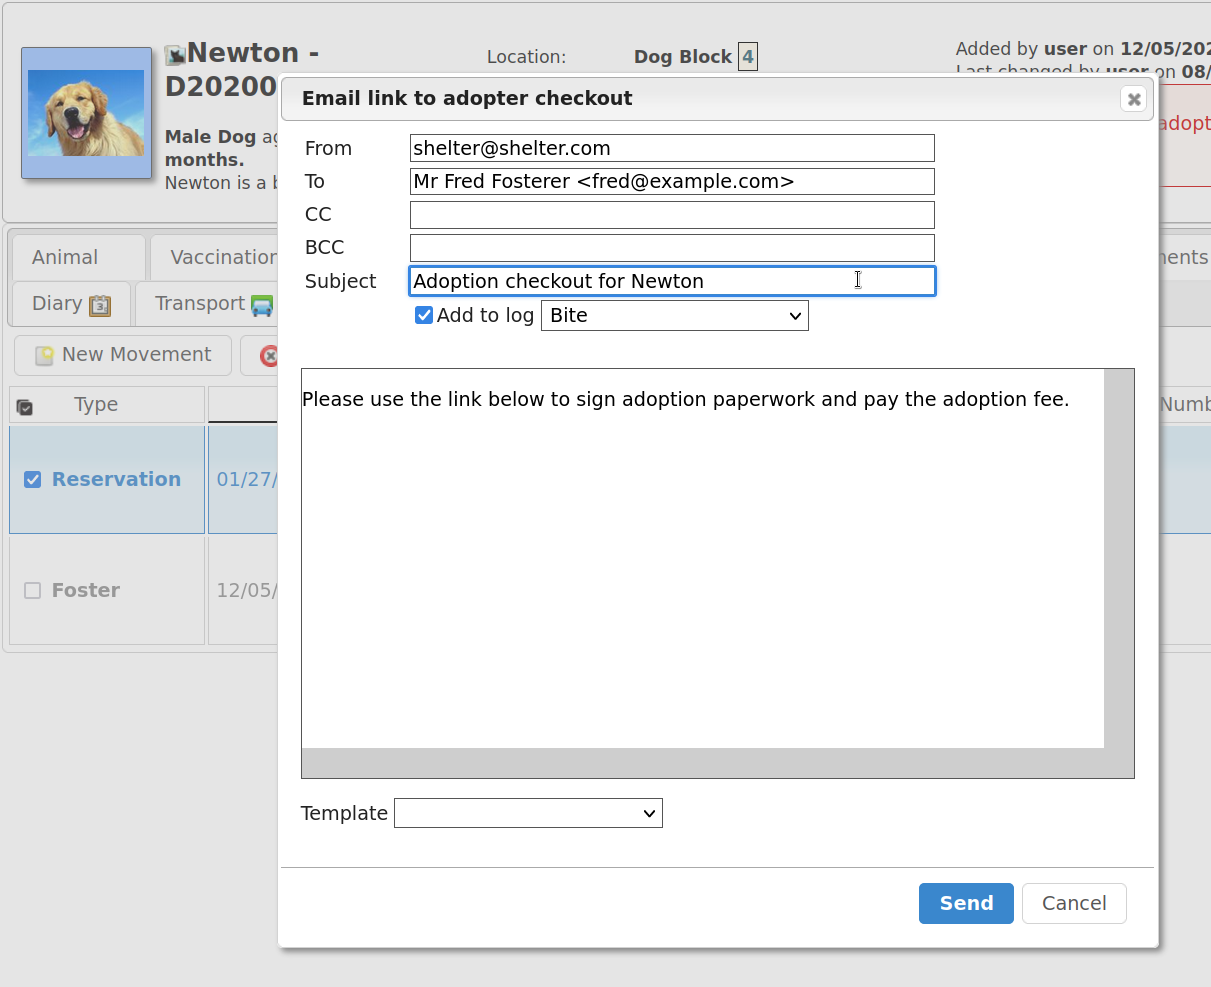Image resolution: width=1211 pixels, height=987 pixels.
Task: Click the 12/05 date in Foster row
Action: point(246,590)
